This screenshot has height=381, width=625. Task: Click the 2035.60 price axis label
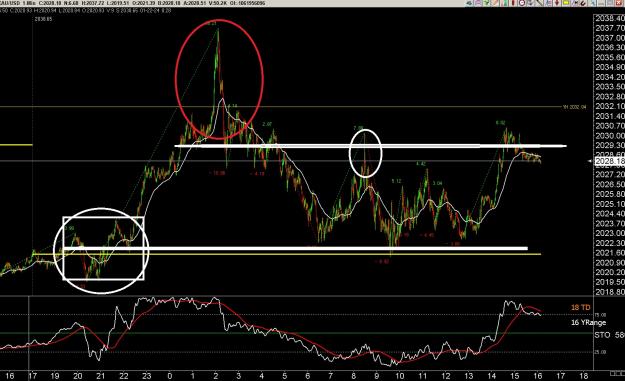pos(610,57)
